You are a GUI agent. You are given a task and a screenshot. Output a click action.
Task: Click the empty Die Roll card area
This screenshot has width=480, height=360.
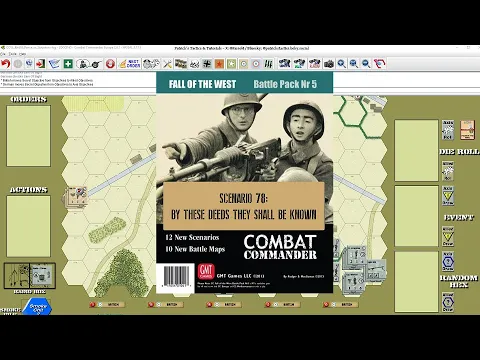click(416, 150)
